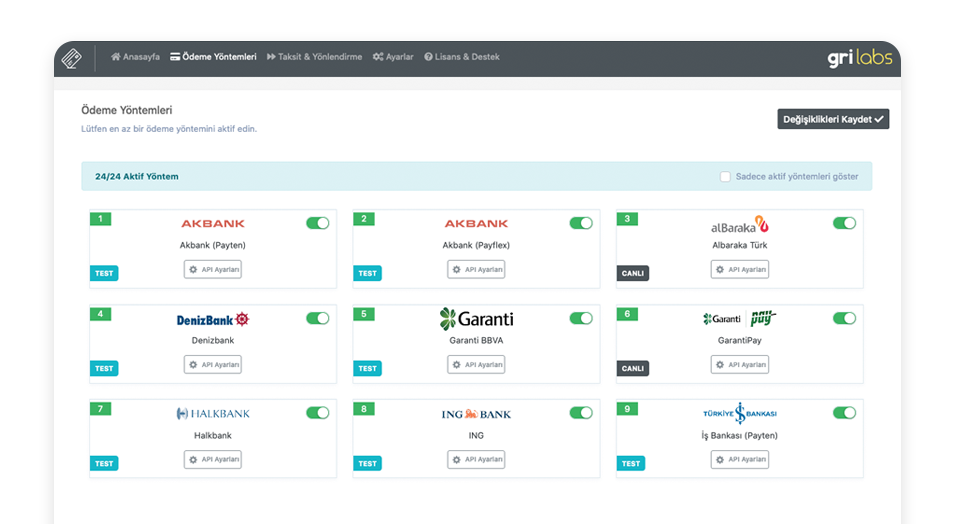Open Lisans & Destek menu item
The width and height of the screenshot is (954, 524).
pyautogui.click(x=462, y=57)
